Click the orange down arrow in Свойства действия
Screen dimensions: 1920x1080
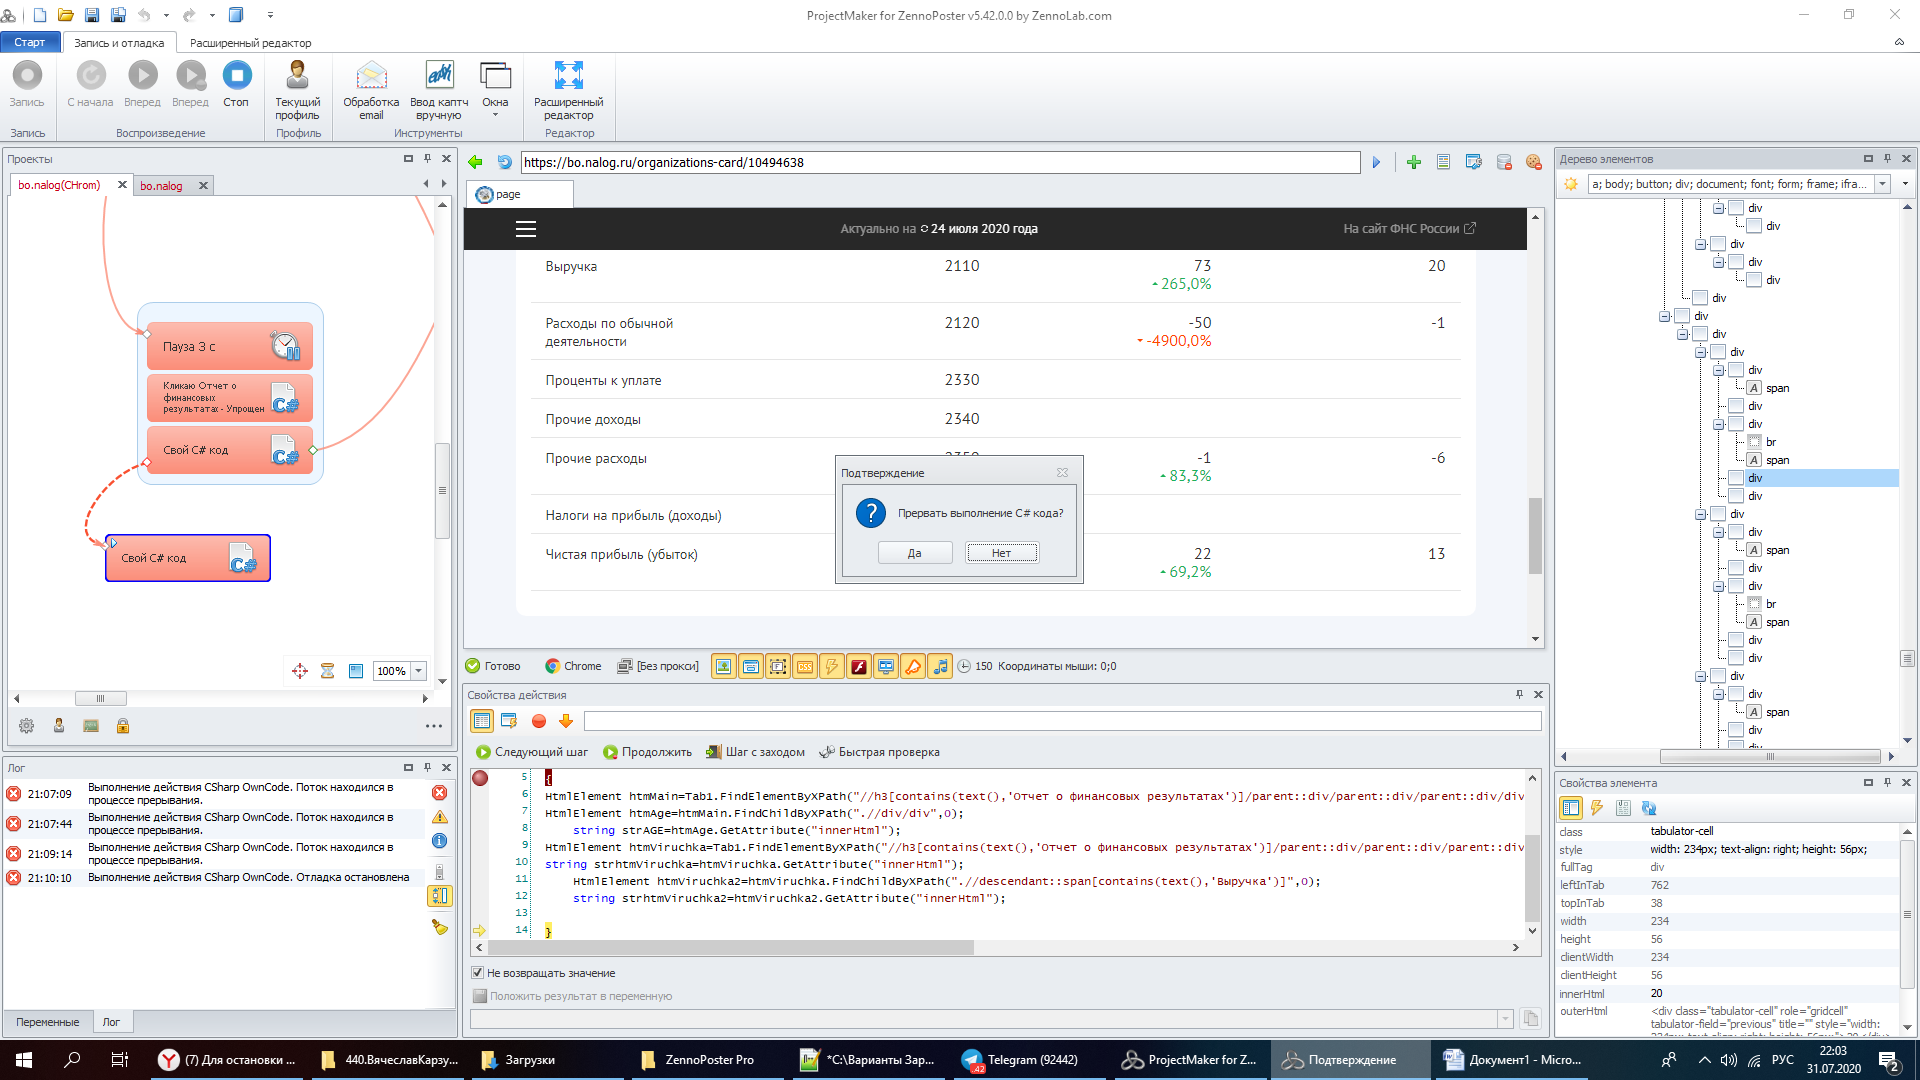point(566,721)
